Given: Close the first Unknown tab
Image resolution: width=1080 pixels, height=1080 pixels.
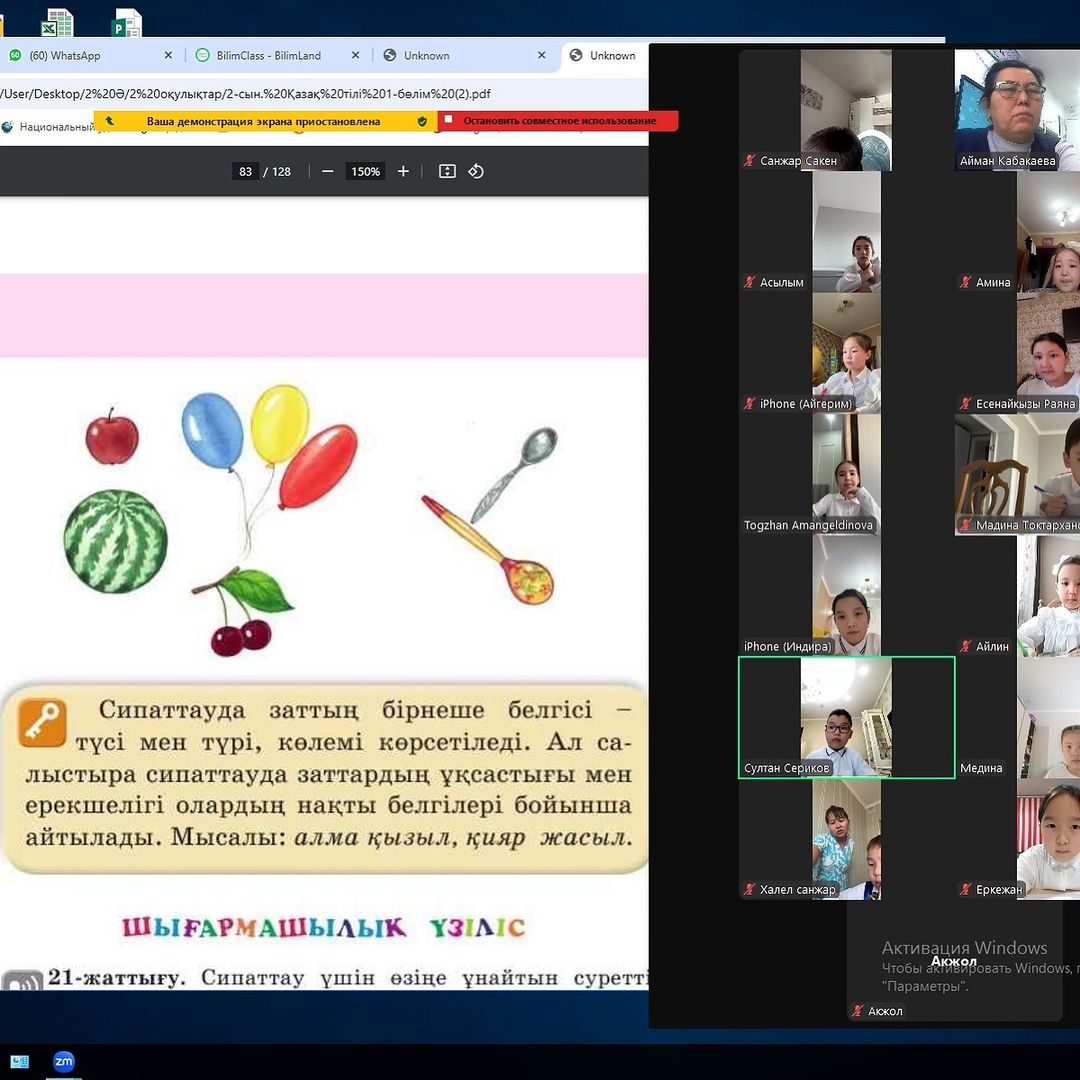Looking at the screenshot, I should 541,55.
